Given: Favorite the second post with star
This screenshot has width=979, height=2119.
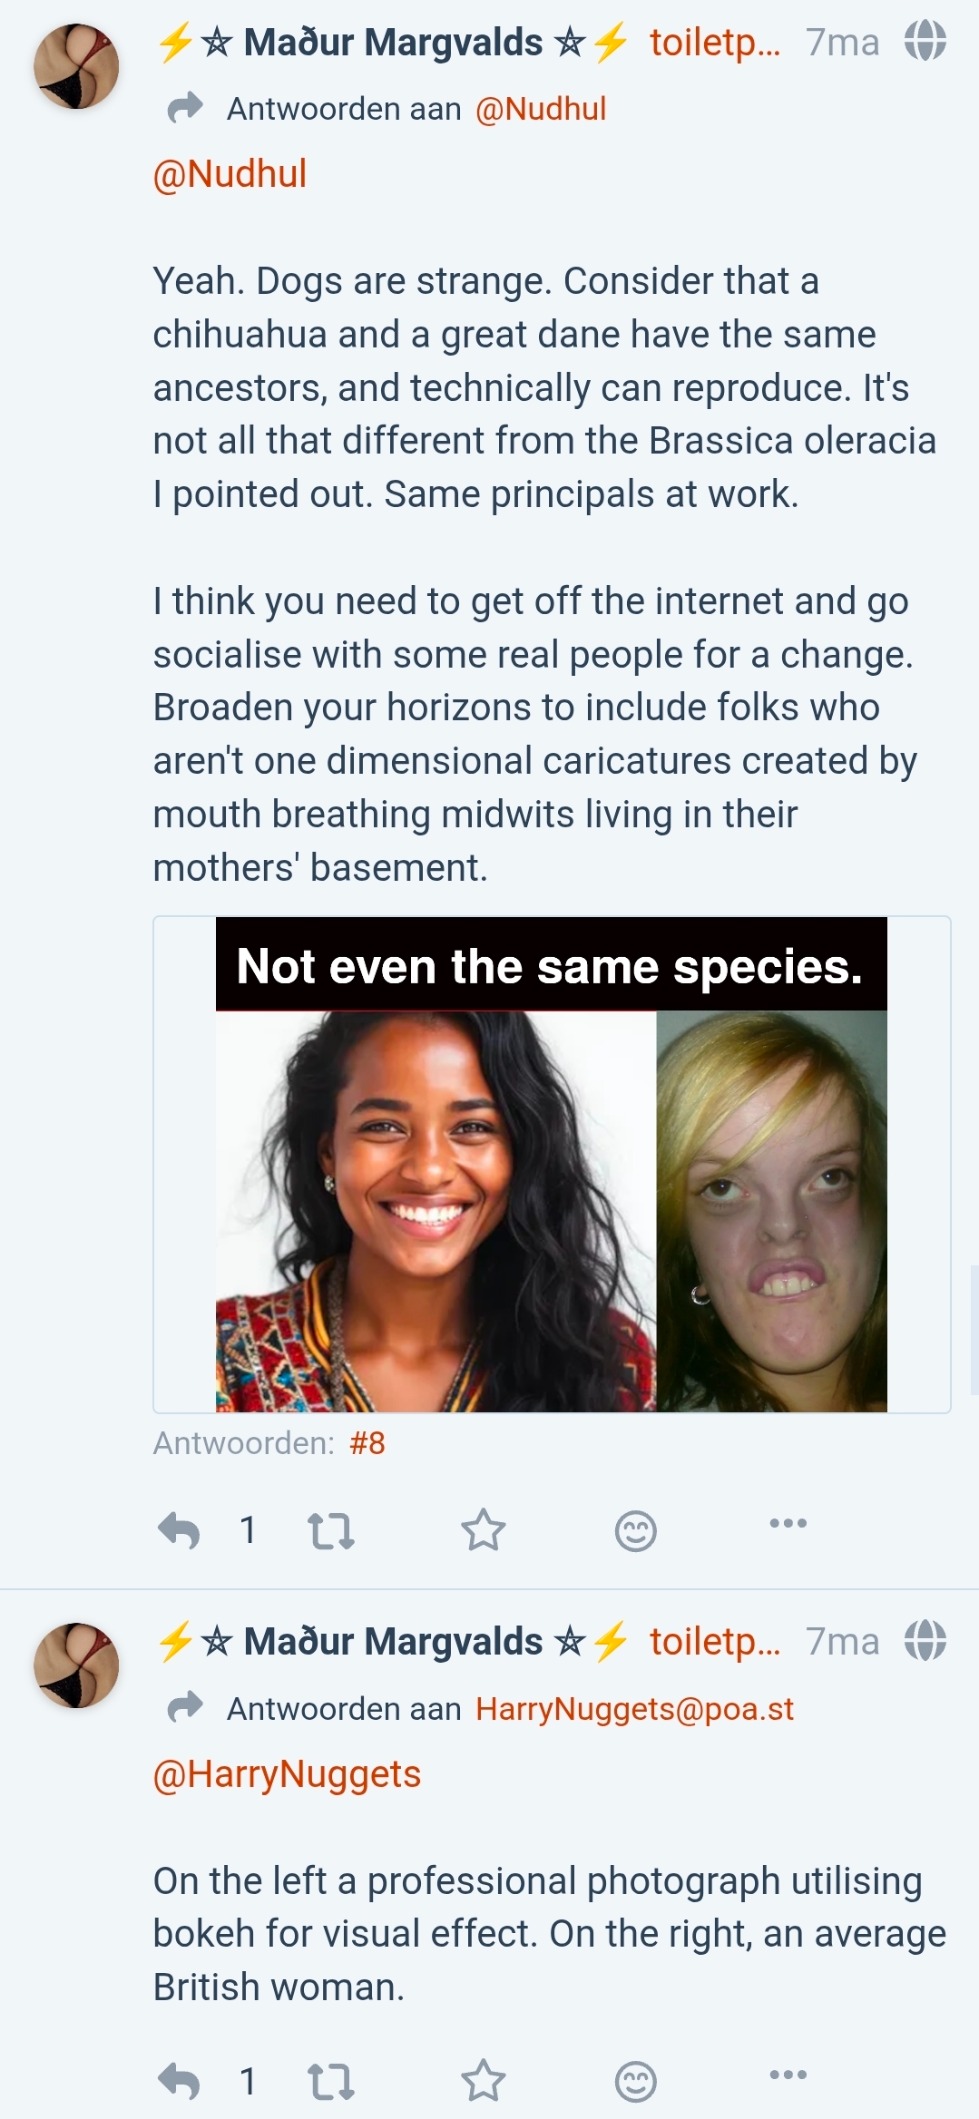Looking at the screenshot, I should (x=483, y=2081).
